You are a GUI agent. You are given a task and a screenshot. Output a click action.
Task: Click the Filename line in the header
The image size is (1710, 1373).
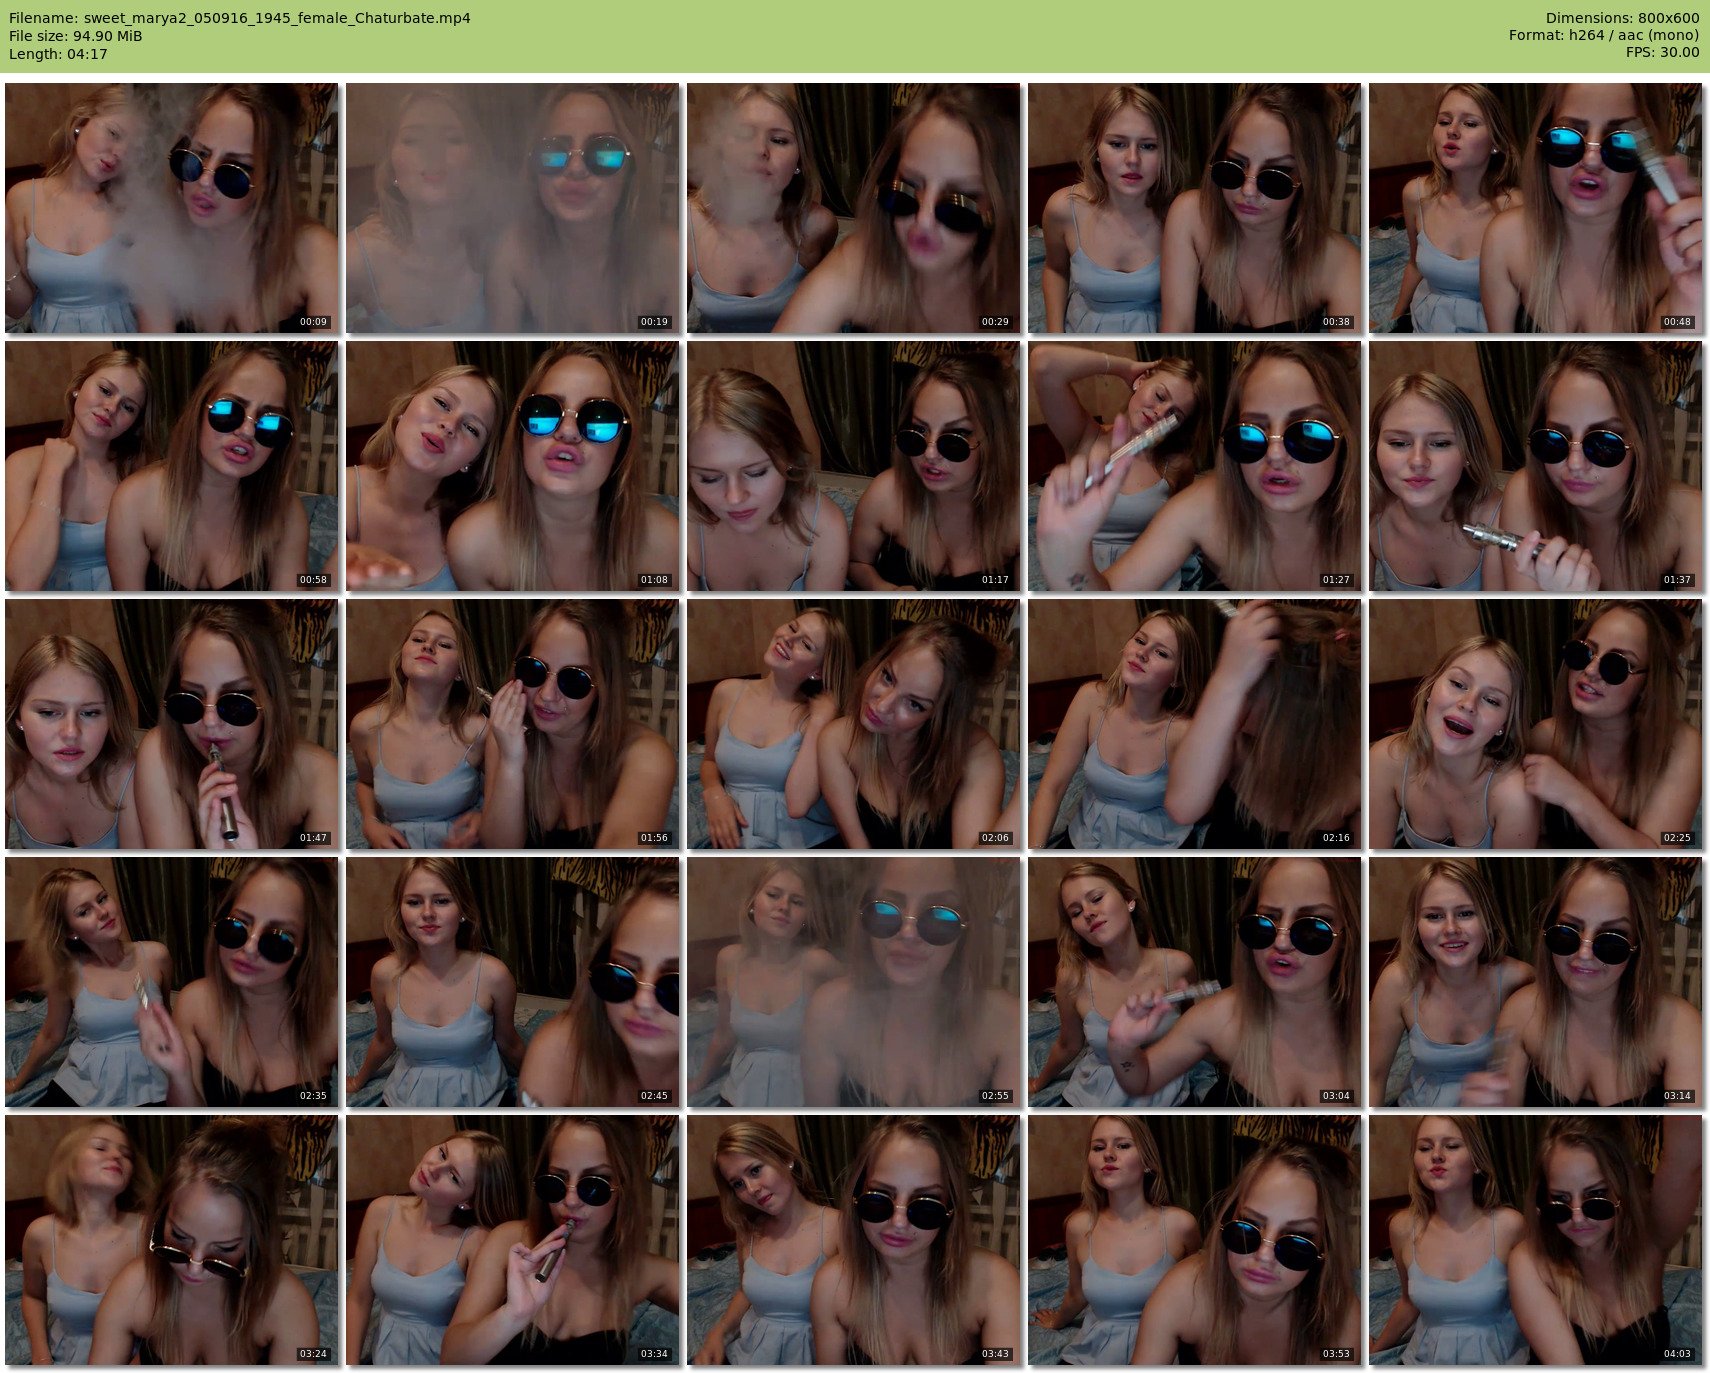pyautogui.click(x=239, y=18)
